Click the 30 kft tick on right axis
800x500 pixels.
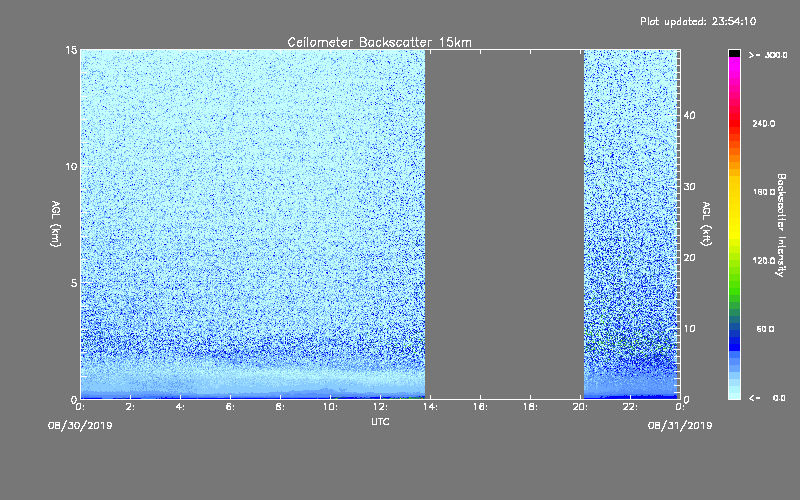(x=689, y=186)
